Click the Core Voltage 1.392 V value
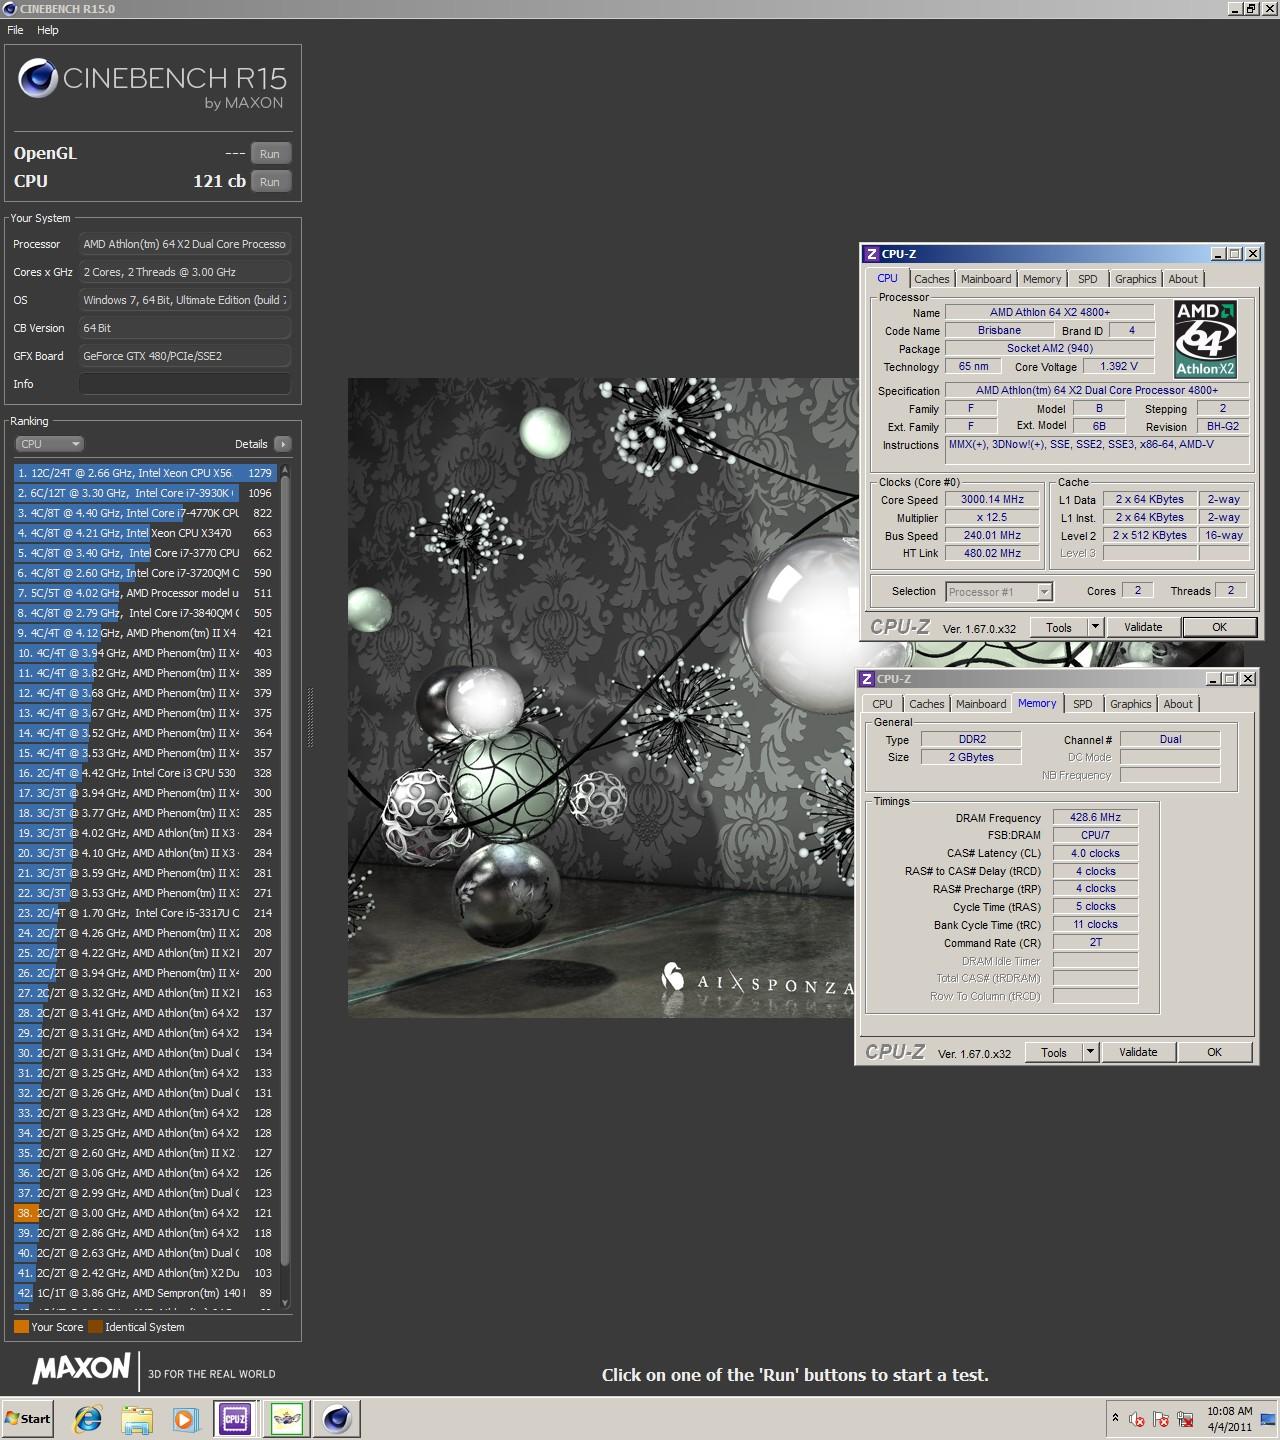The width and height of the screenshot is (1280, 1440). click(1118, 367)
